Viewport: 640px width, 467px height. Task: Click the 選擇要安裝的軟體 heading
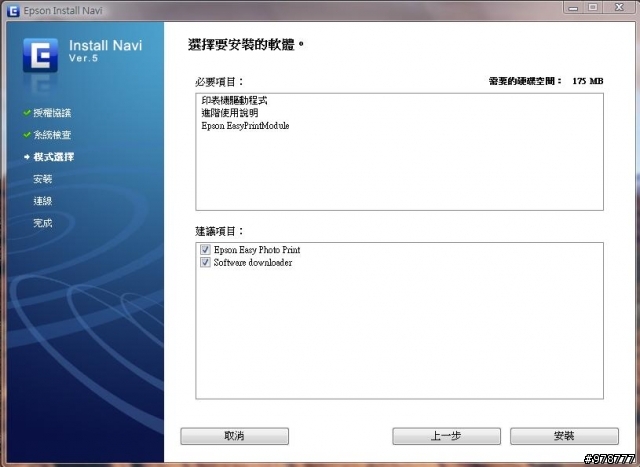click(x=246, y=44)
